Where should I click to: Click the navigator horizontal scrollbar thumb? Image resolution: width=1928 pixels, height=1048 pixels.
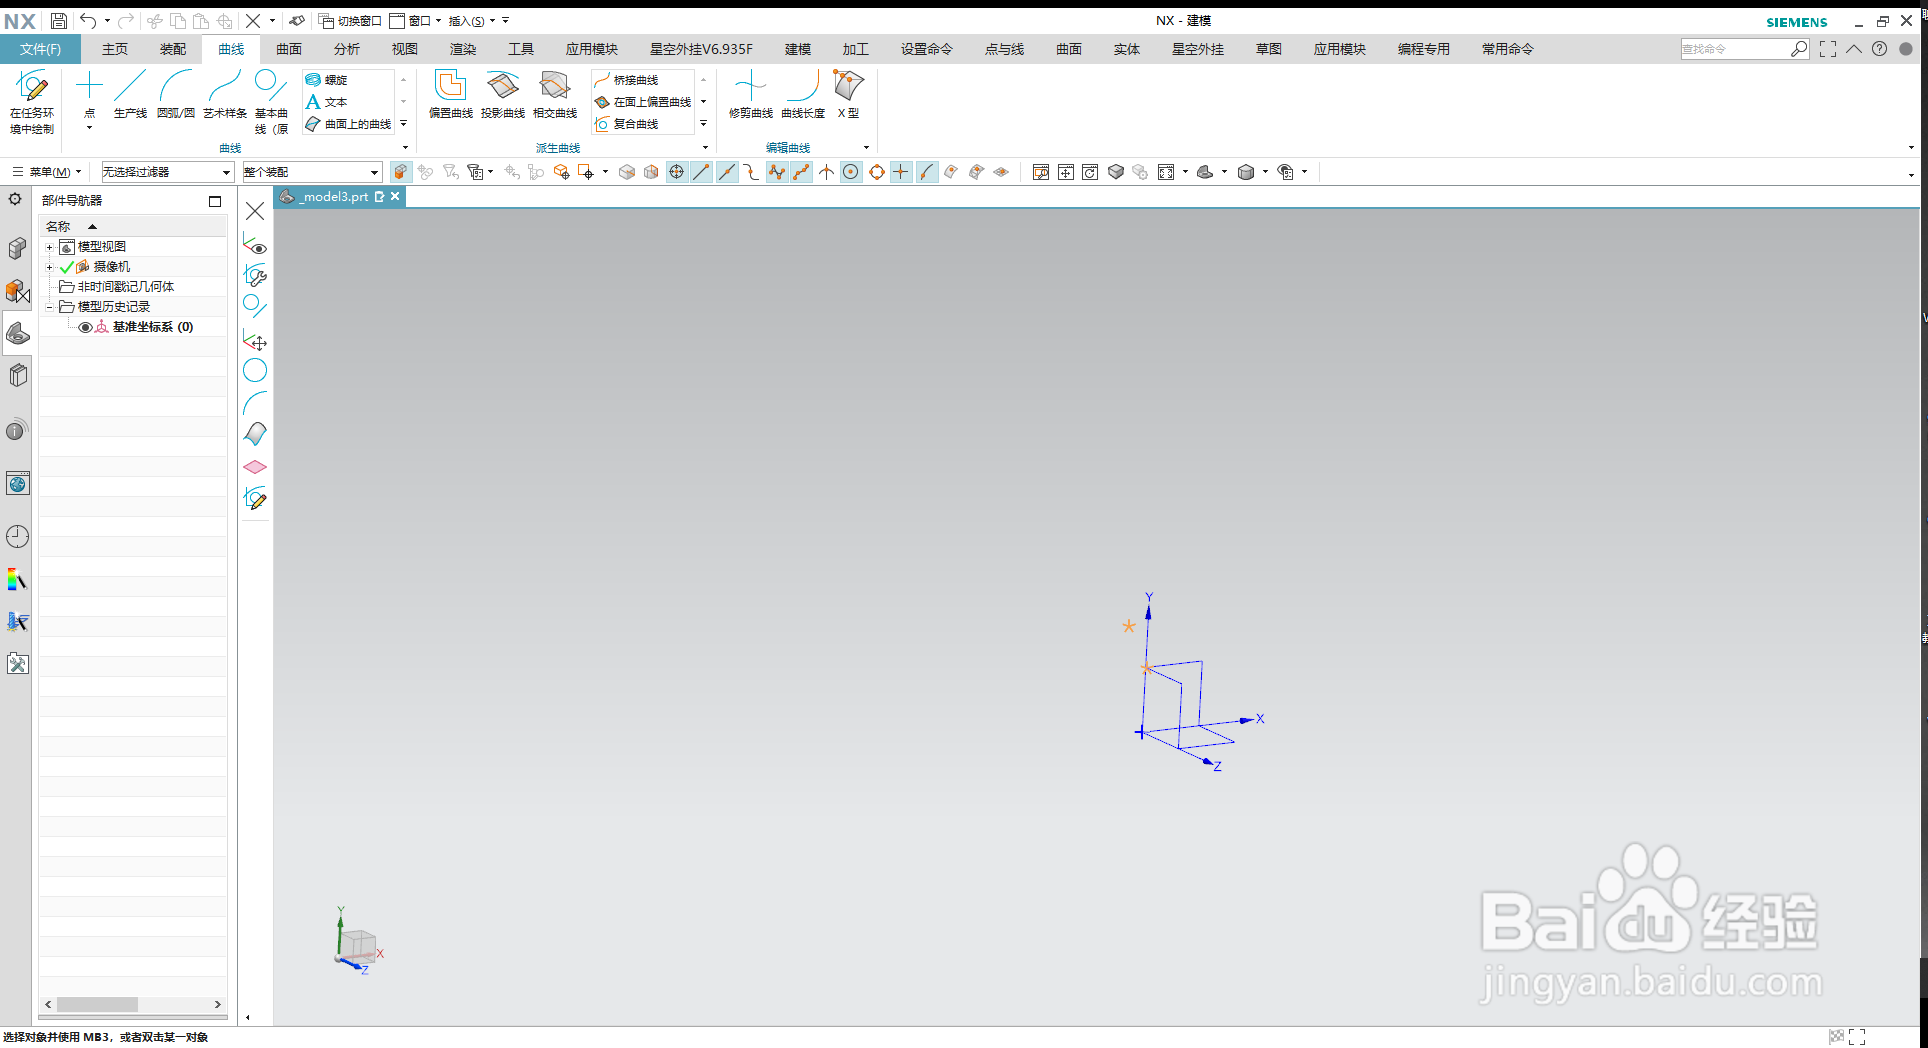pyautogui.click(x=97, y=1004)
